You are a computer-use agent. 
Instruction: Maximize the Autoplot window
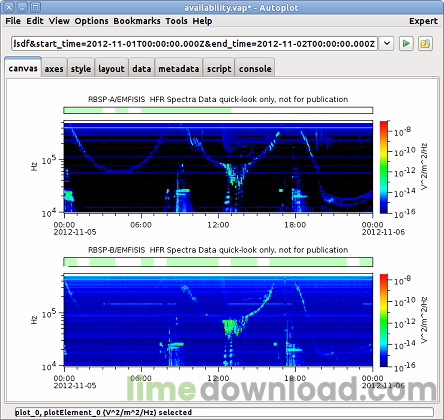35,7
